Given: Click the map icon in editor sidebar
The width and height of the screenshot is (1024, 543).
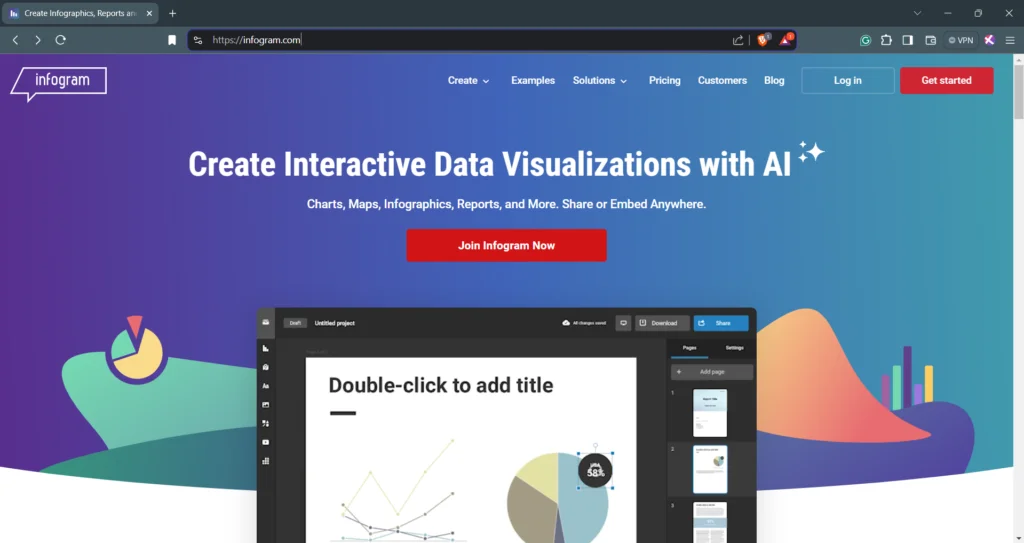Looking at the screenshot, I should tap(266, 367).
